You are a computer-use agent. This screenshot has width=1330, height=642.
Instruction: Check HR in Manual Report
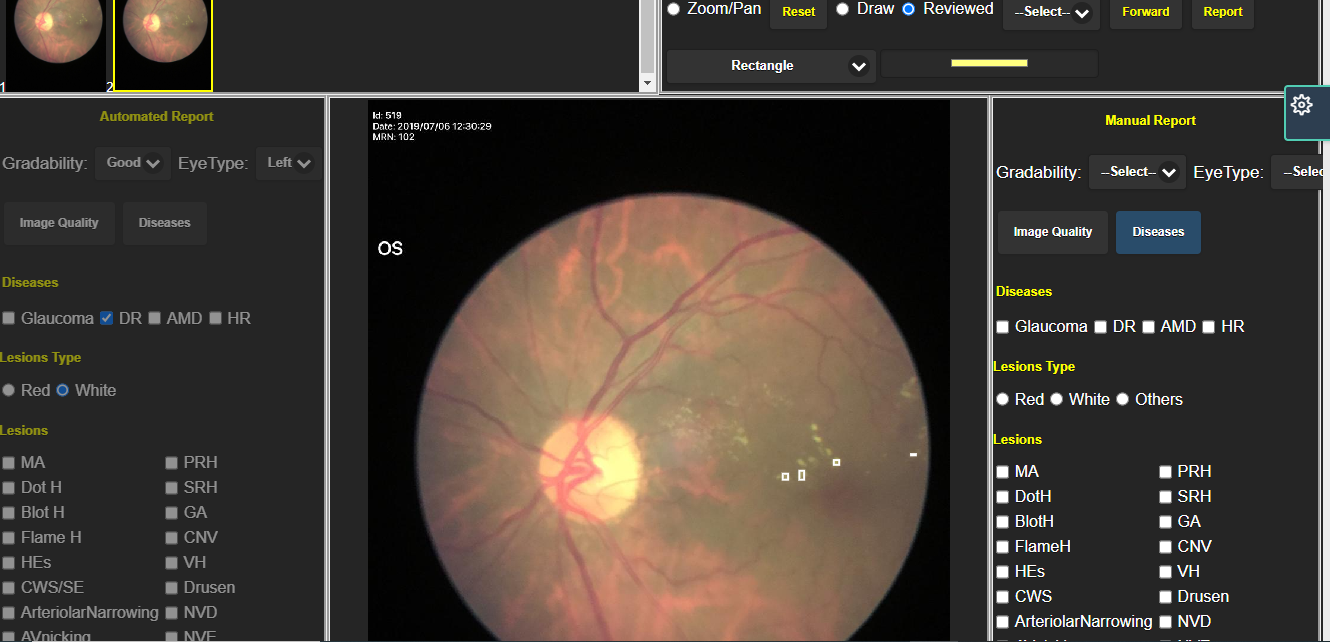tap(1209, 327)
